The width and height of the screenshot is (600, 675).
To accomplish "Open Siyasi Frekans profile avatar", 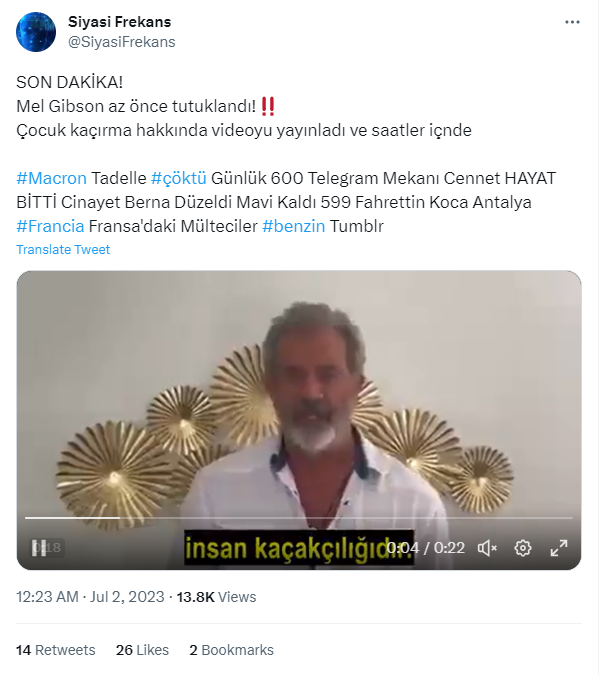I will click(36, 32).
